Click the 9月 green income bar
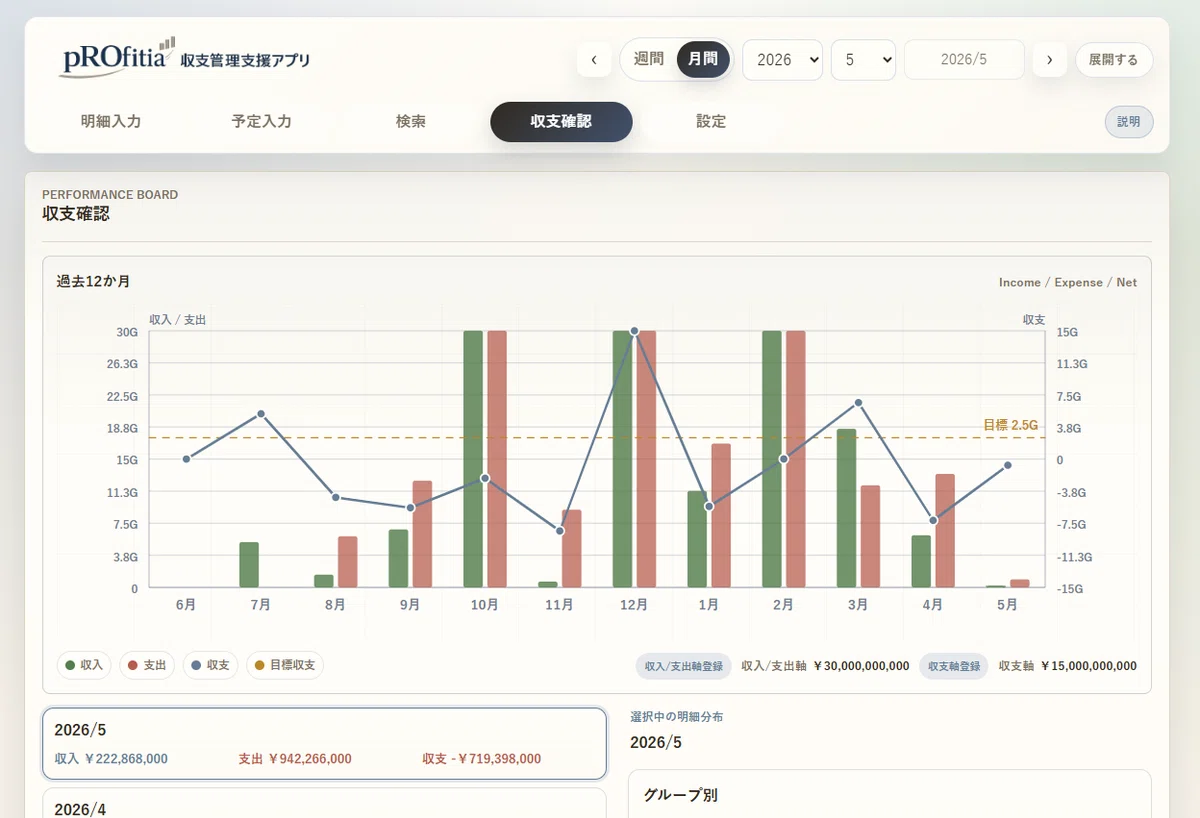The width and height of the screenshot is (1200, 818). click(399, 558)
